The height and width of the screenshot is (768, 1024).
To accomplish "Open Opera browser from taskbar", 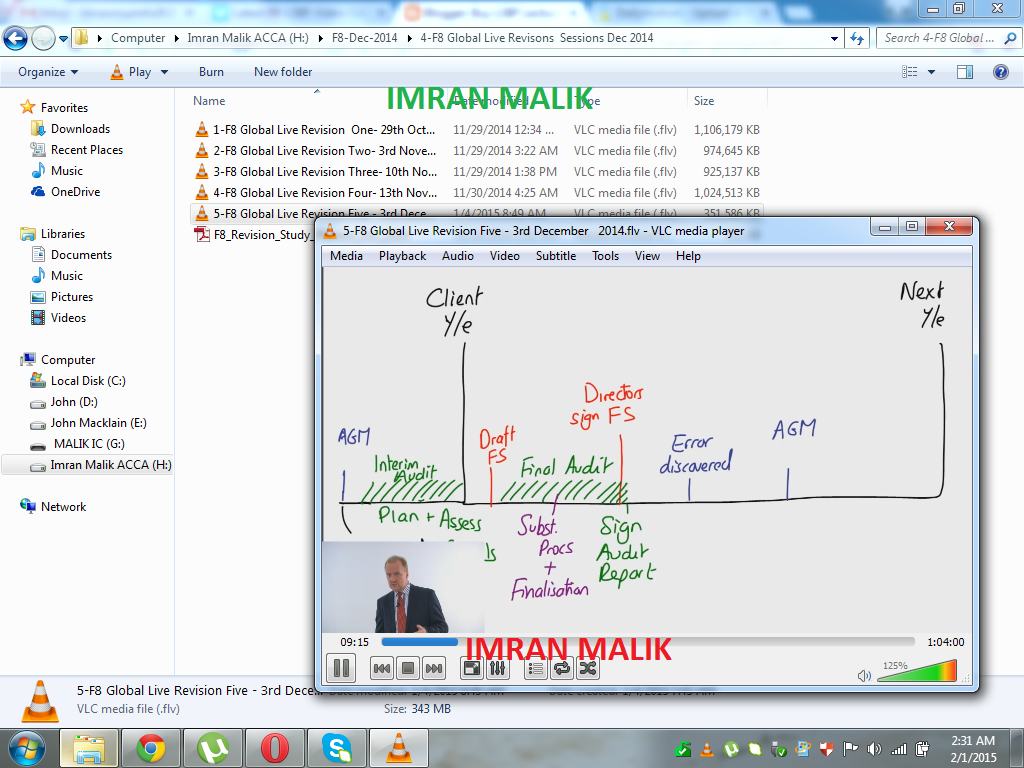I will click(275, 748).
